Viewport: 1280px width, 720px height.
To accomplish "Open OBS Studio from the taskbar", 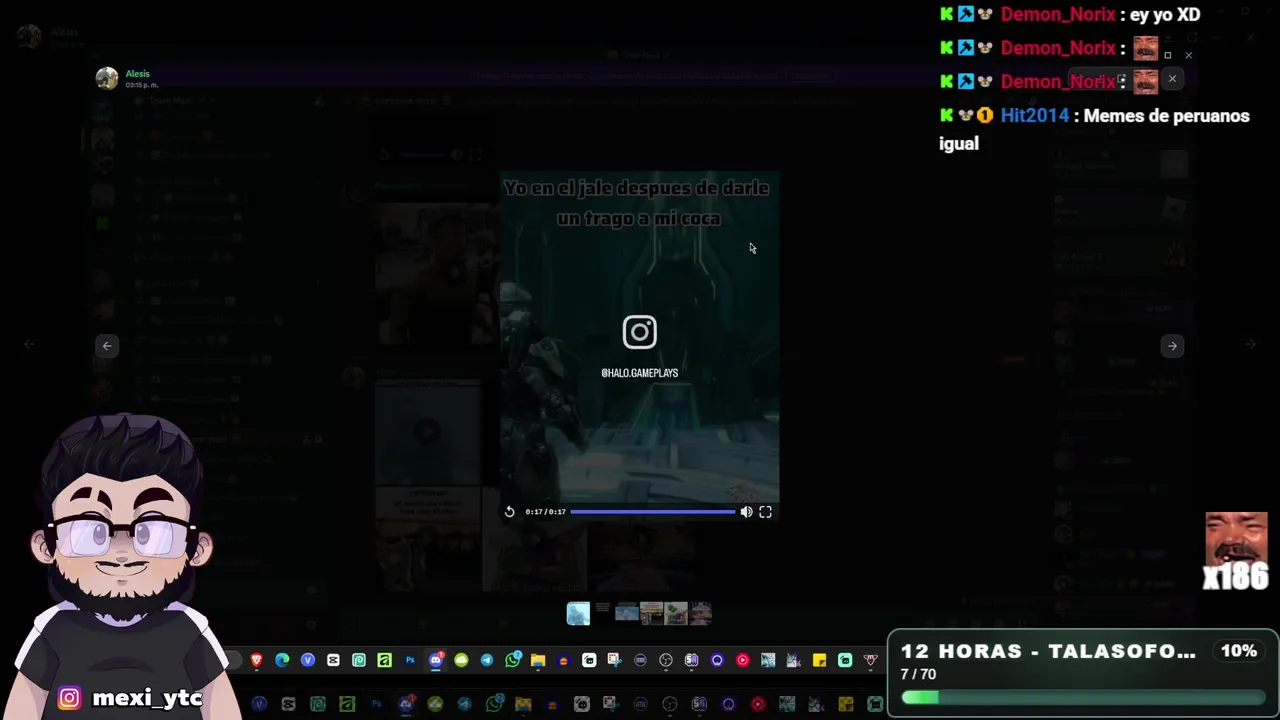I will click(x=665, y=660).
